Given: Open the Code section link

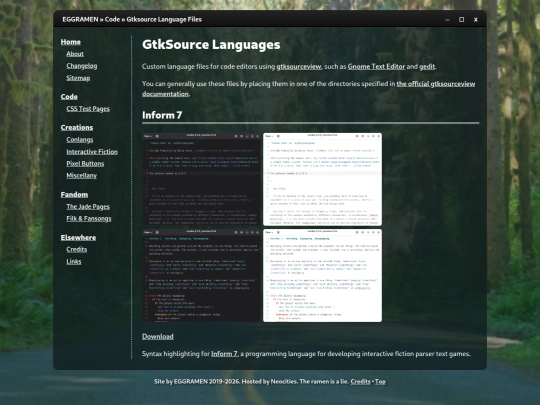Looking at the screenshot, I should click(69, 96).
